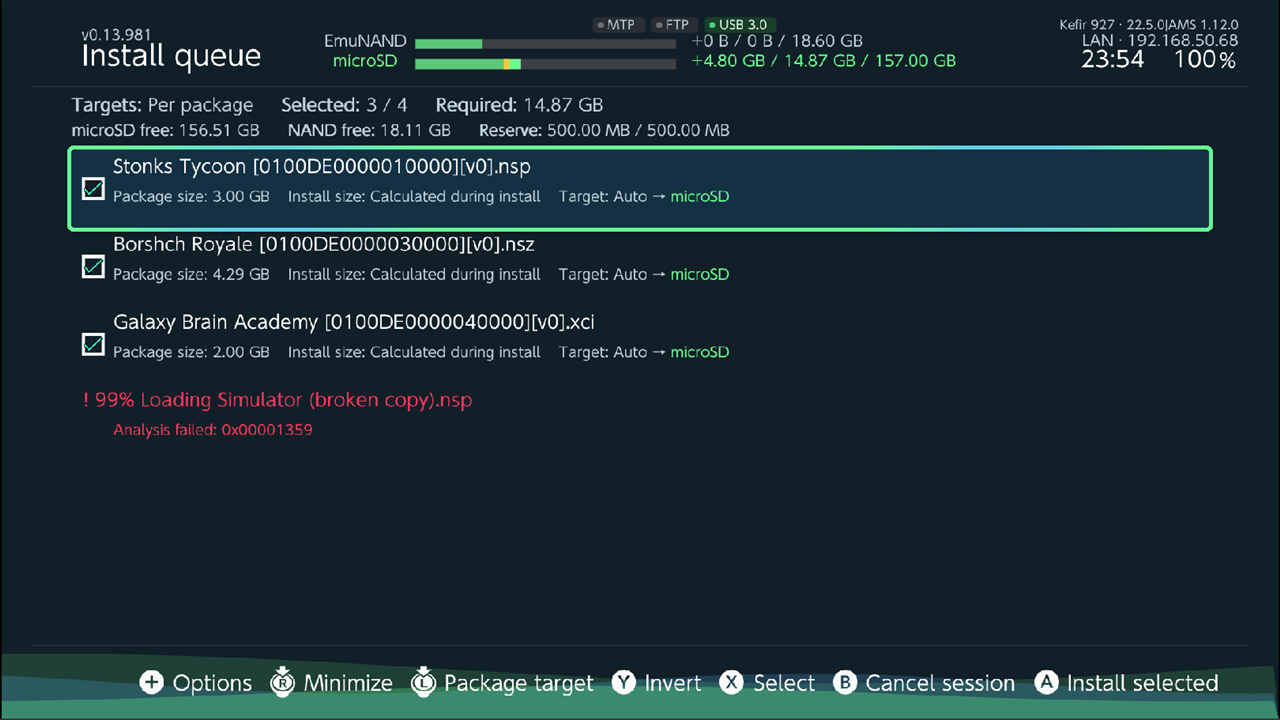Click the EmuNAND storage usage bar

(545, 44)
